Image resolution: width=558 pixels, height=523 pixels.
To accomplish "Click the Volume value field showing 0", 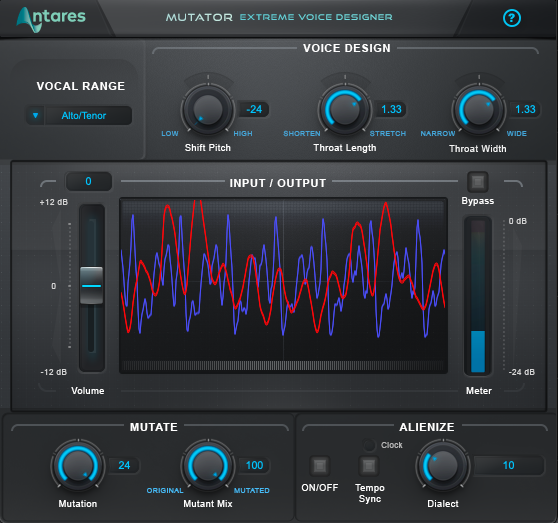I will click(x=89, y=181).
